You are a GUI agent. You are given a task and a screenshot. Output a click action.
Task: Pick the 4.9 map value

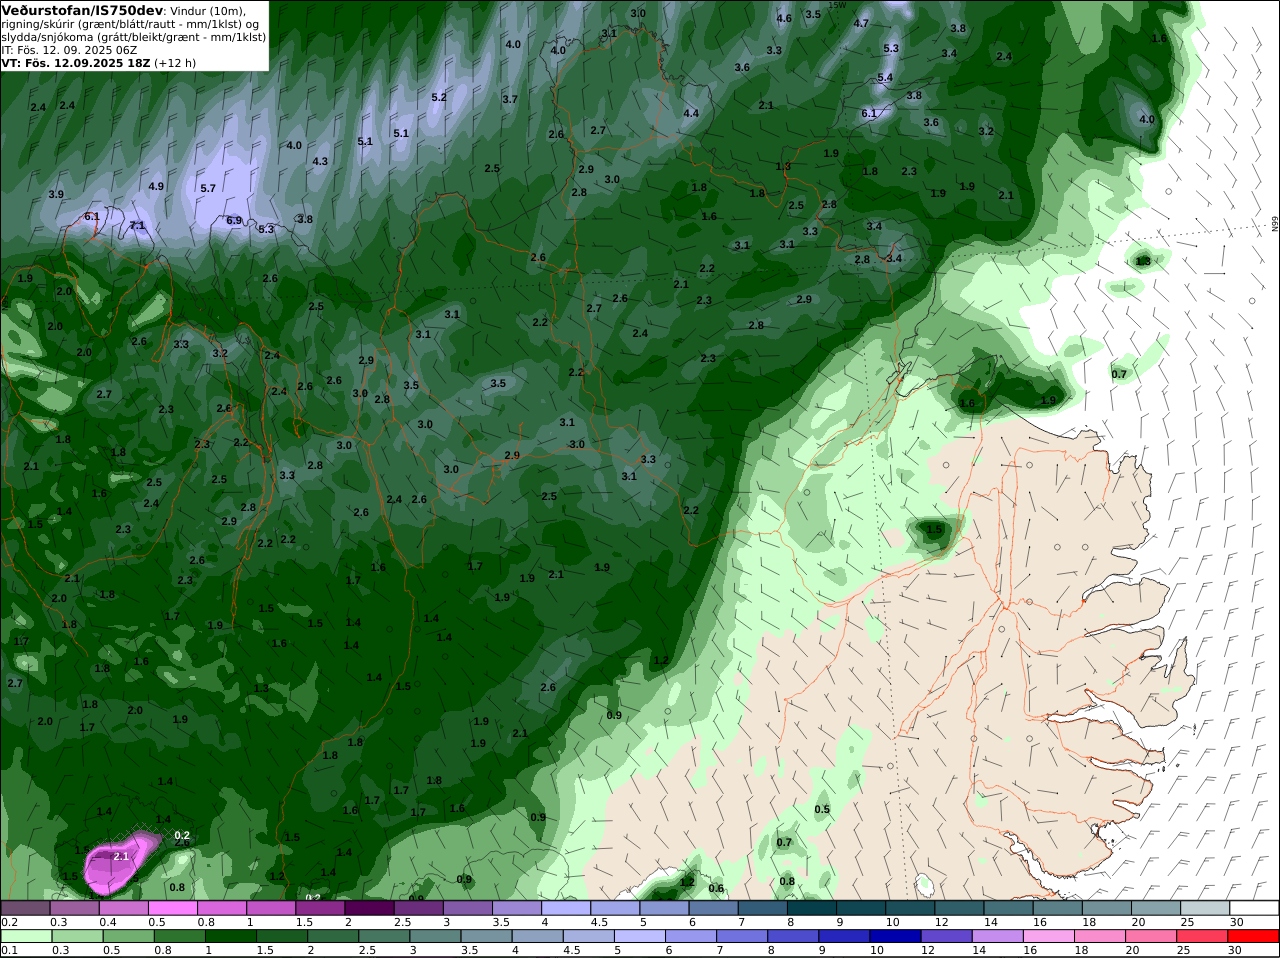156,186
